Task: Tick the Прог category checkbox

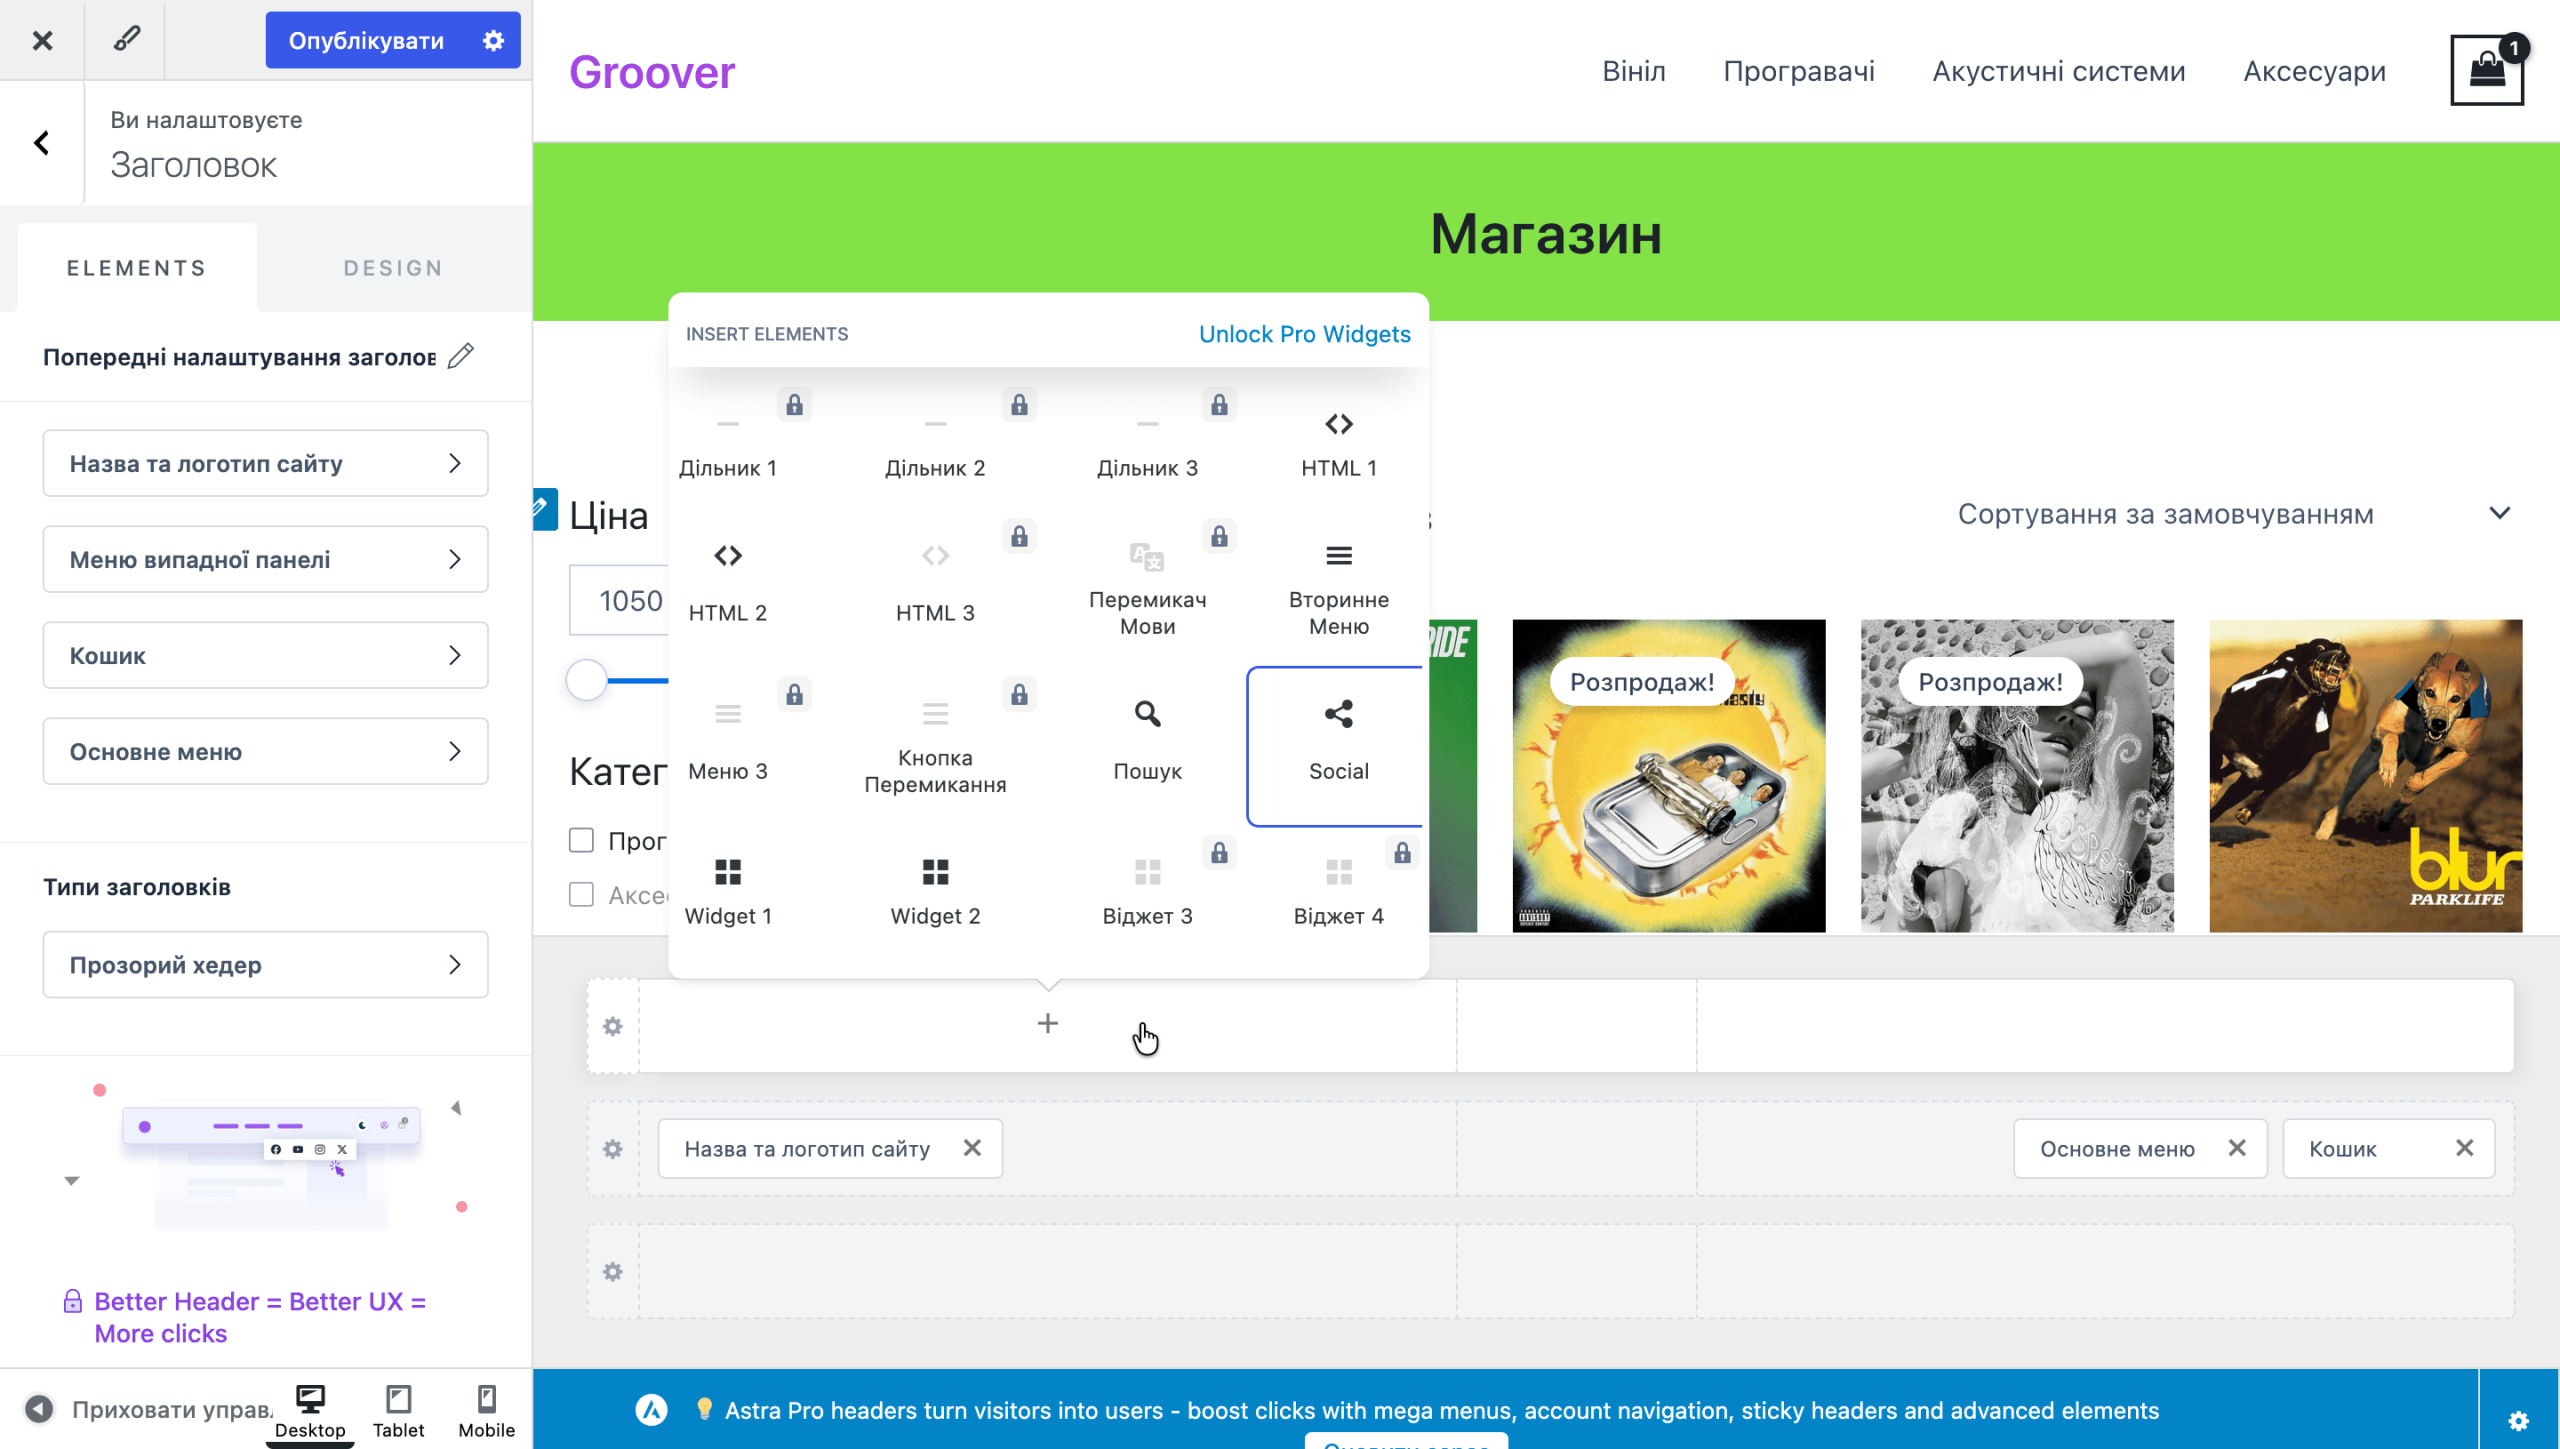Action: click(581, 840)
